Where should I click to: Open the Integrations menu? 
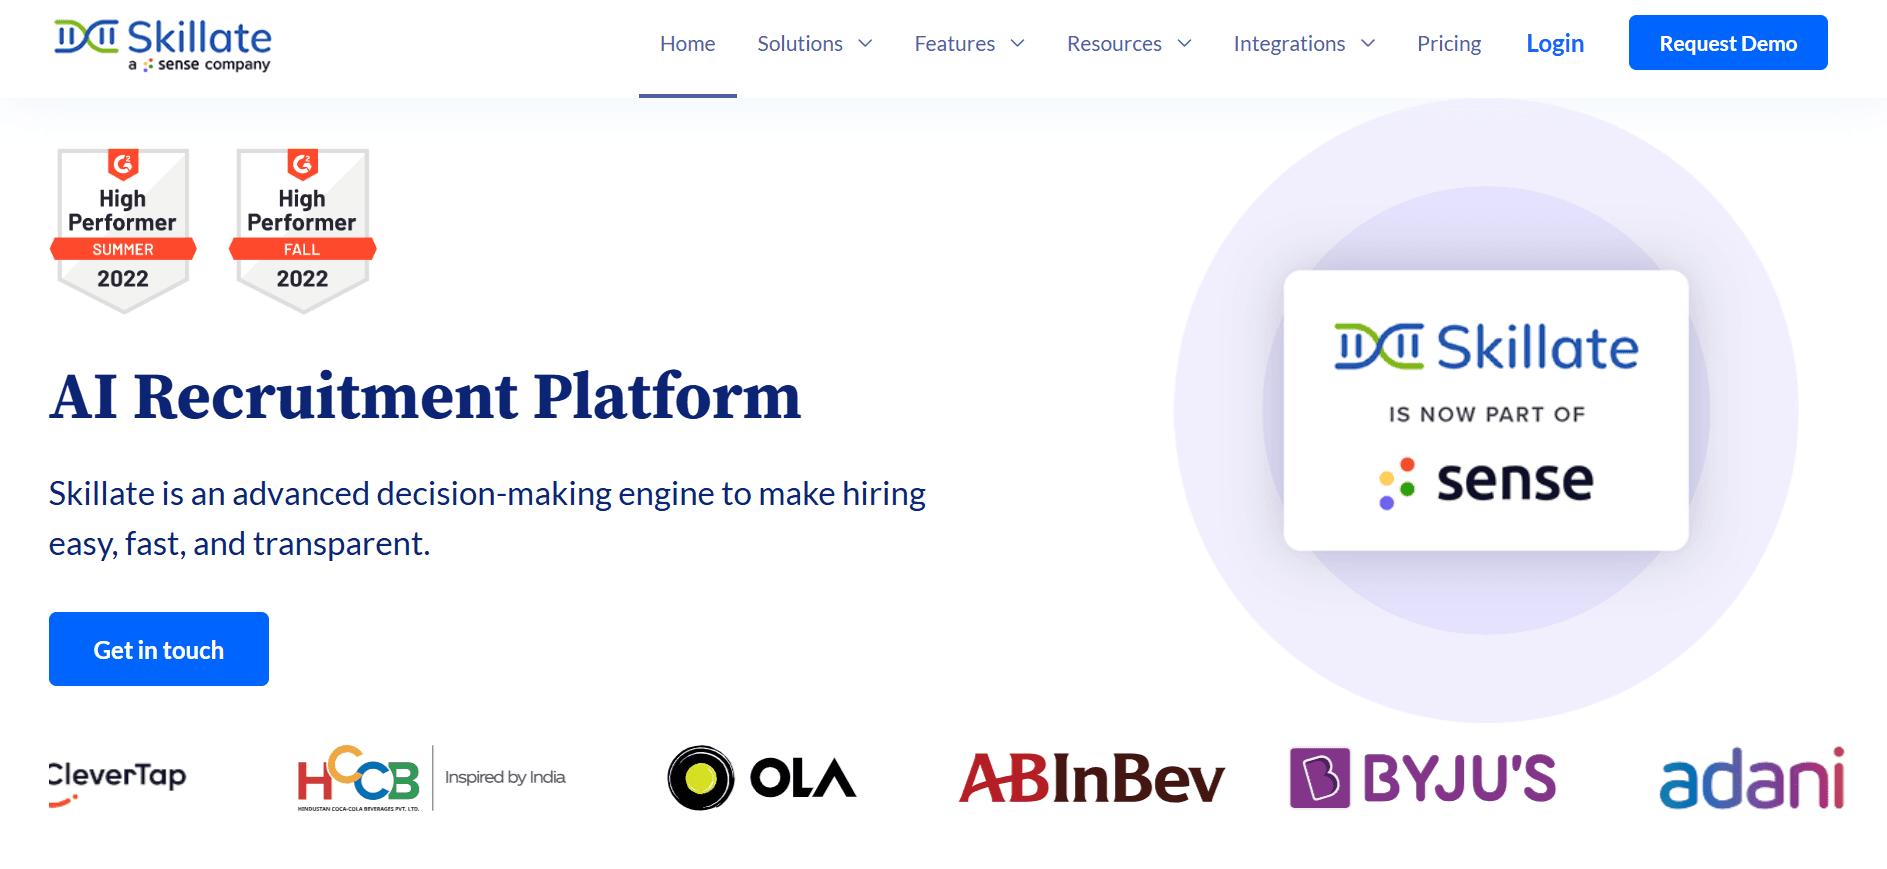[1289, 44]
